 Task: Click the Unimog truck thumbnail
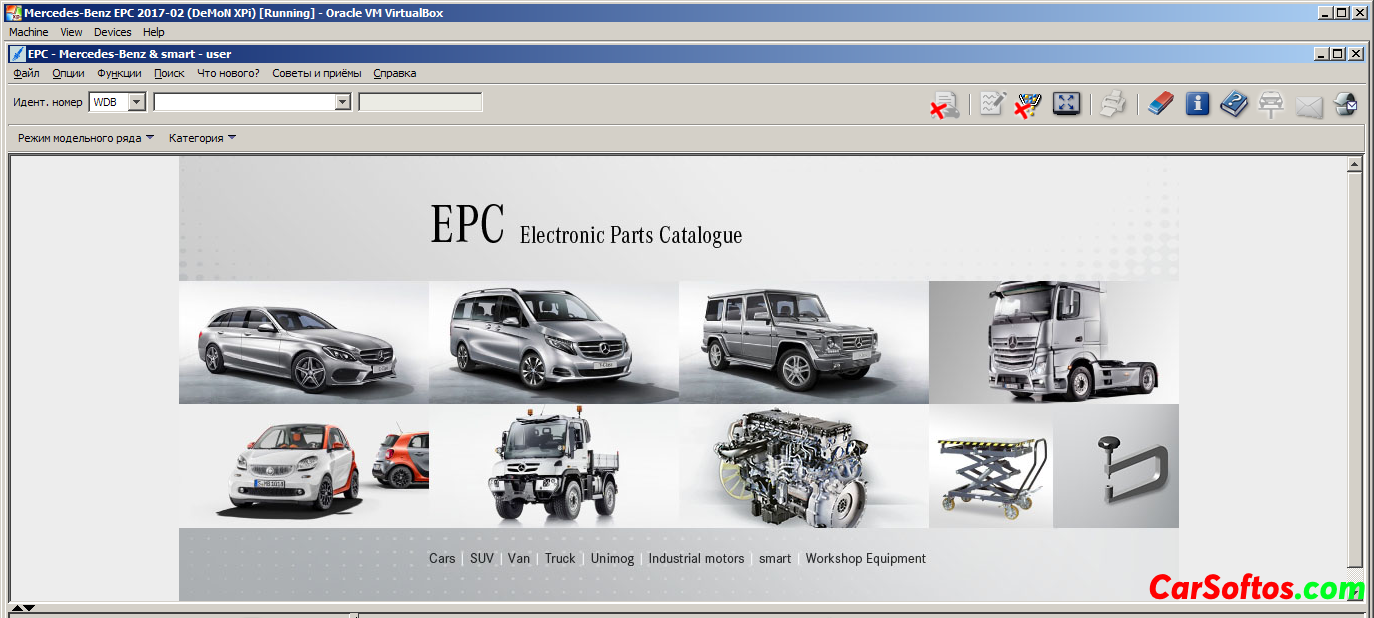point(553,466)
